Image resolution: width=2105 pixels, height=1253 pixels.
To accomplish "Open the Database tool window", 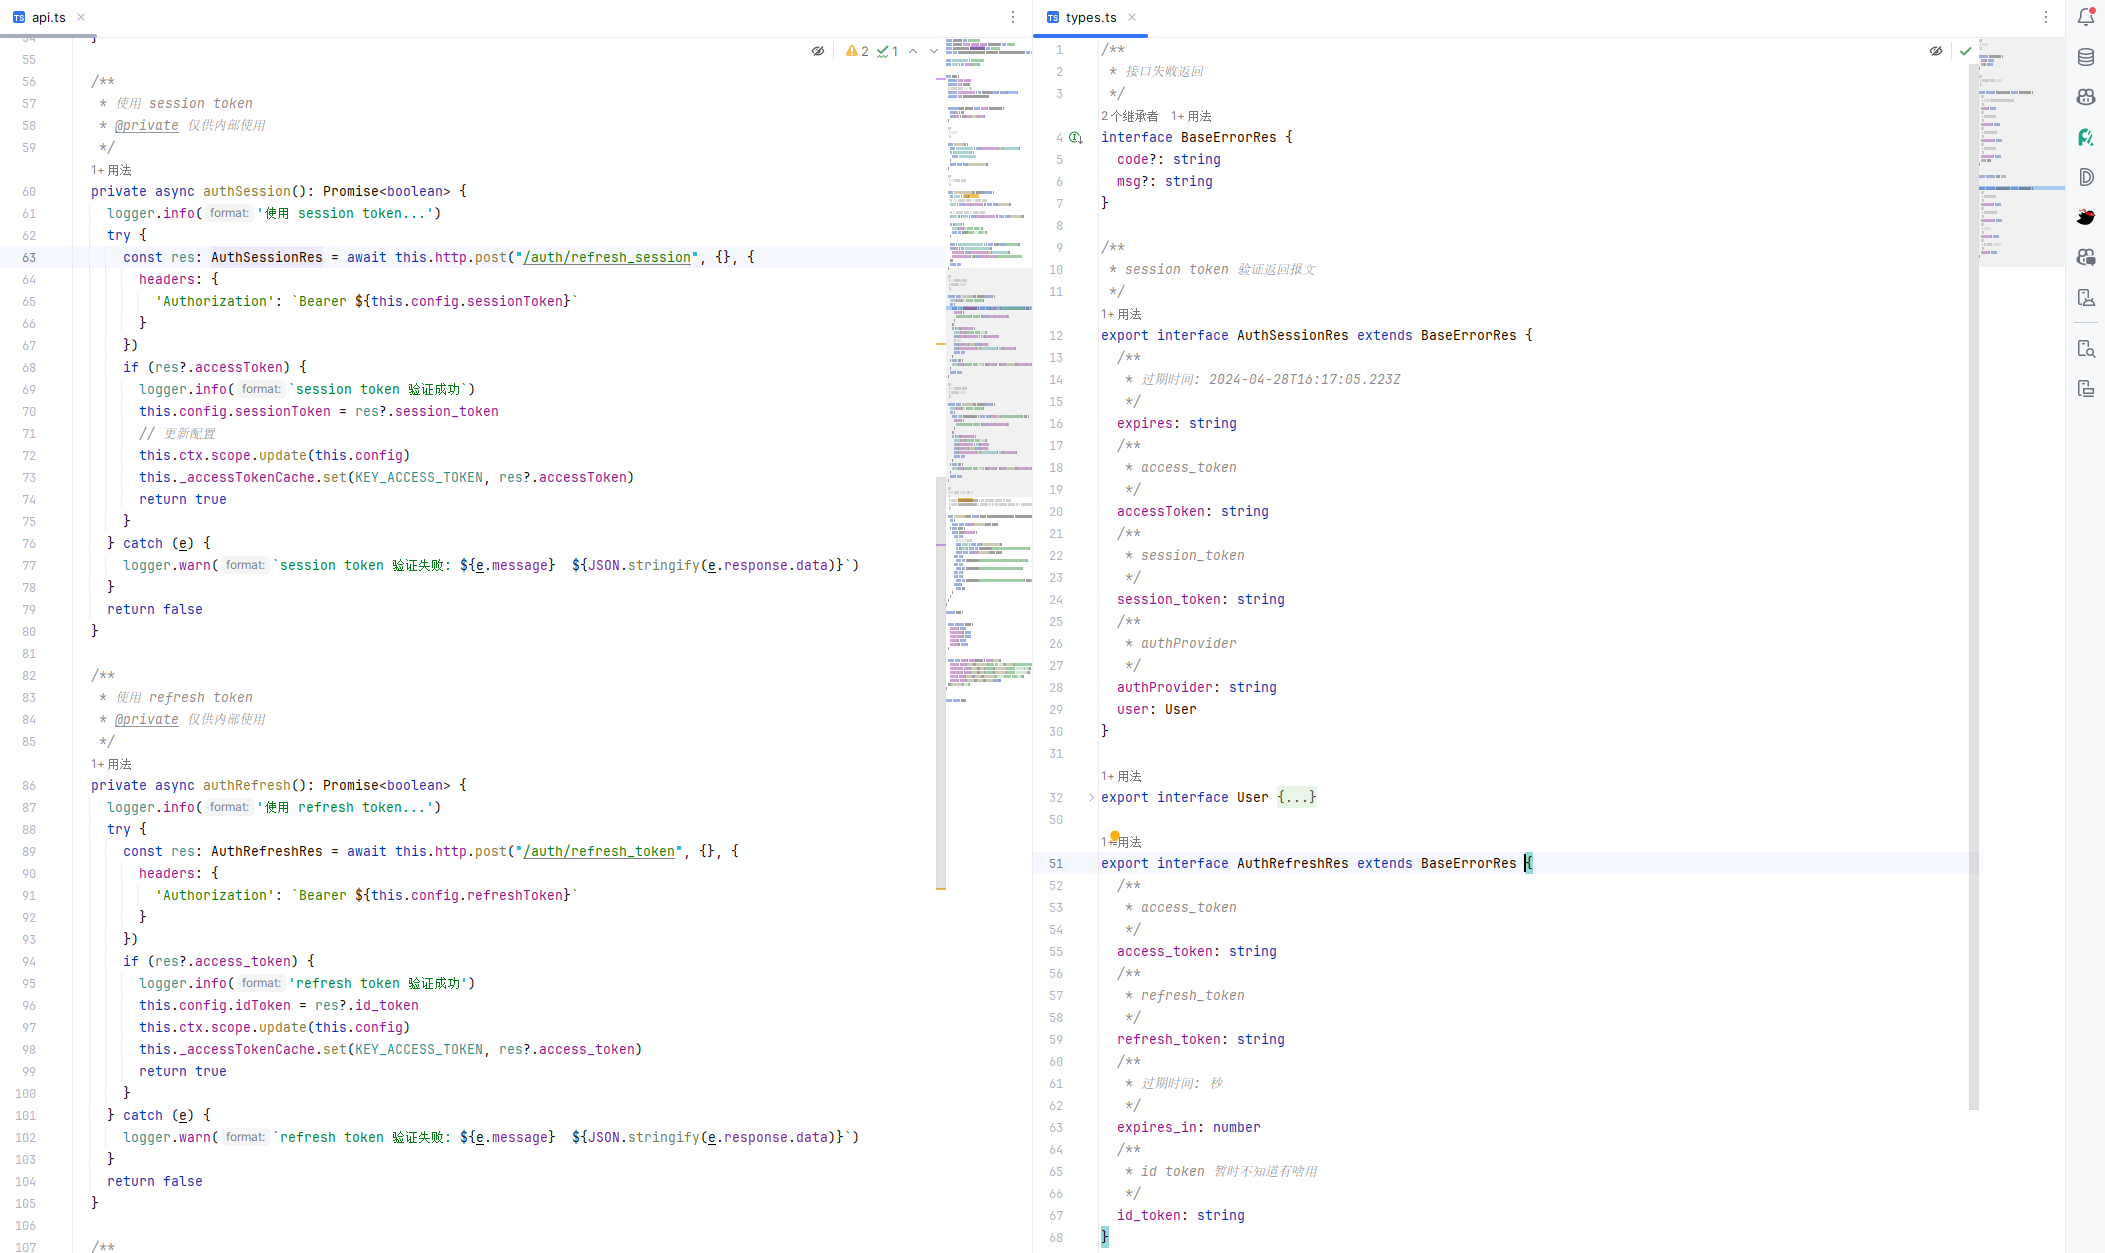I will (2085, 57).
